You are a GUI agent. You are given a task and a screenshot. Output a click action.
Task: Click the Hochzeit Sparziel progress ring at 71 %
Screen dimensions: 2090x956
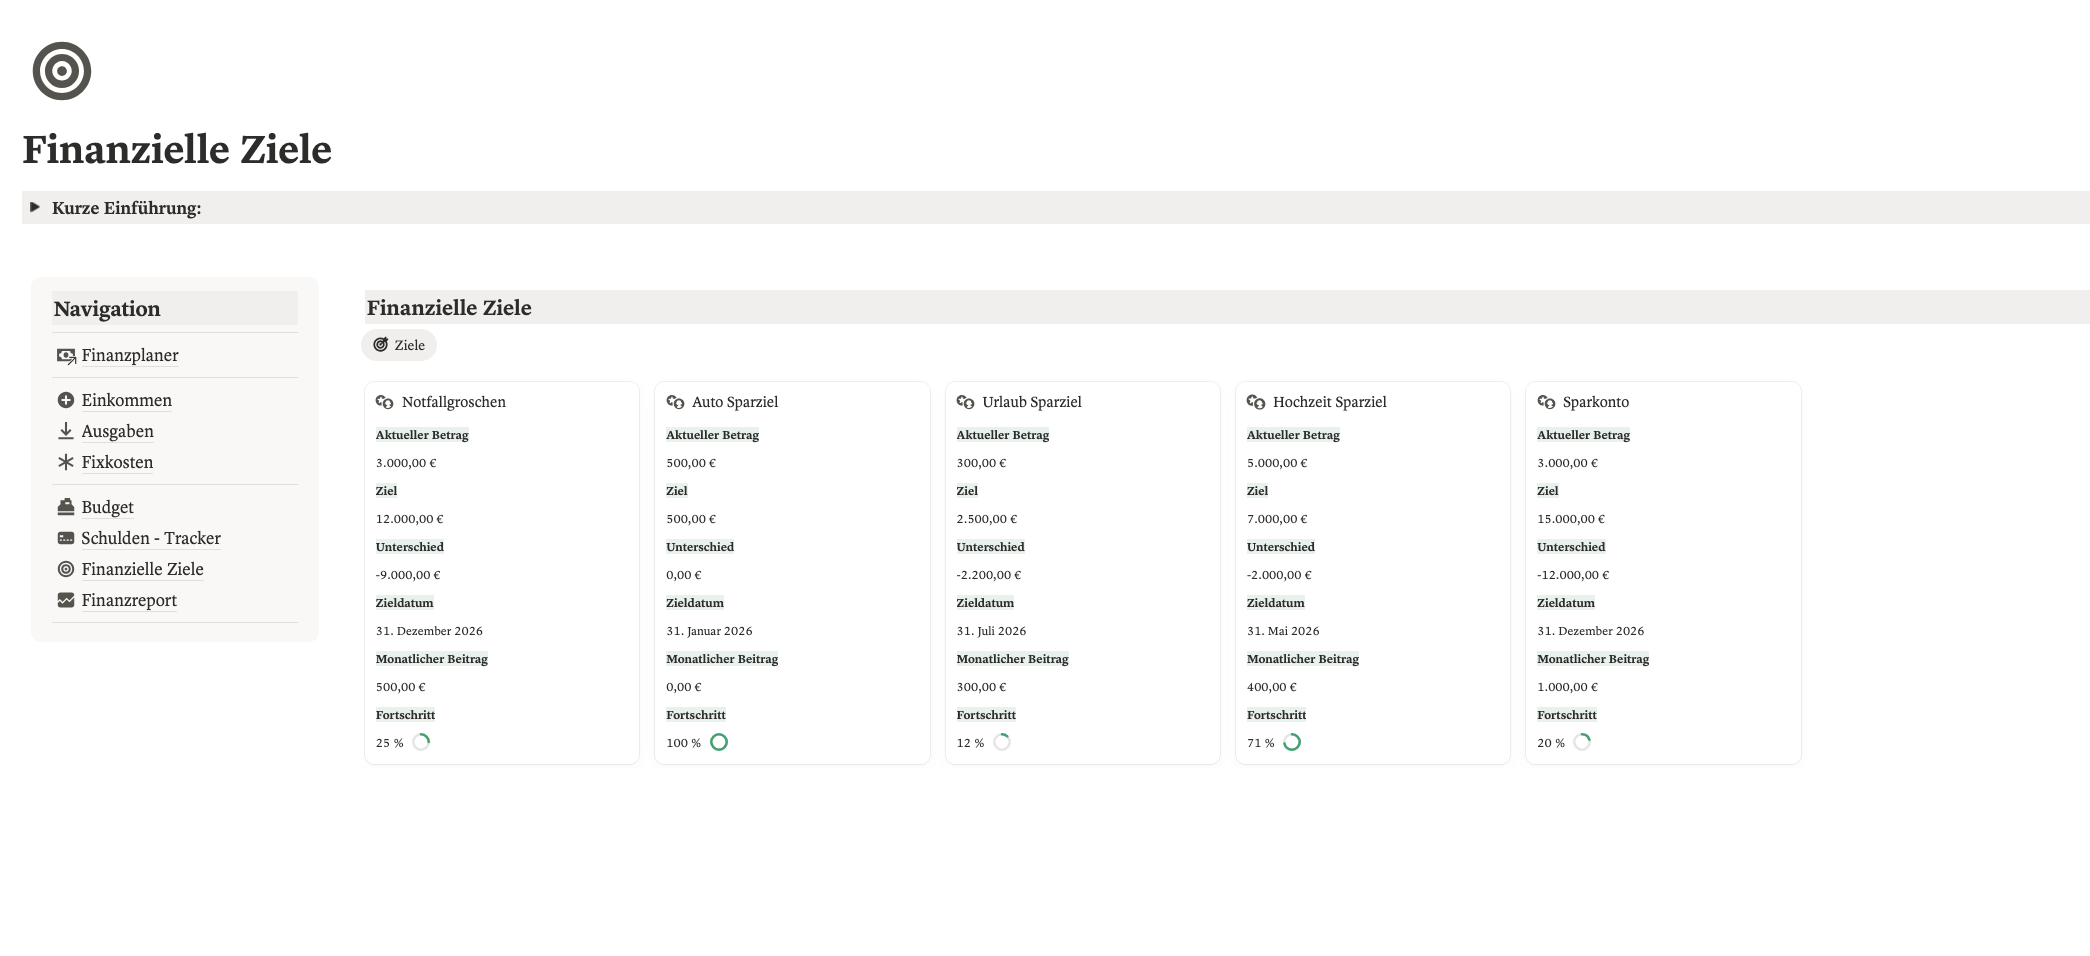[x=1292, y=742]
